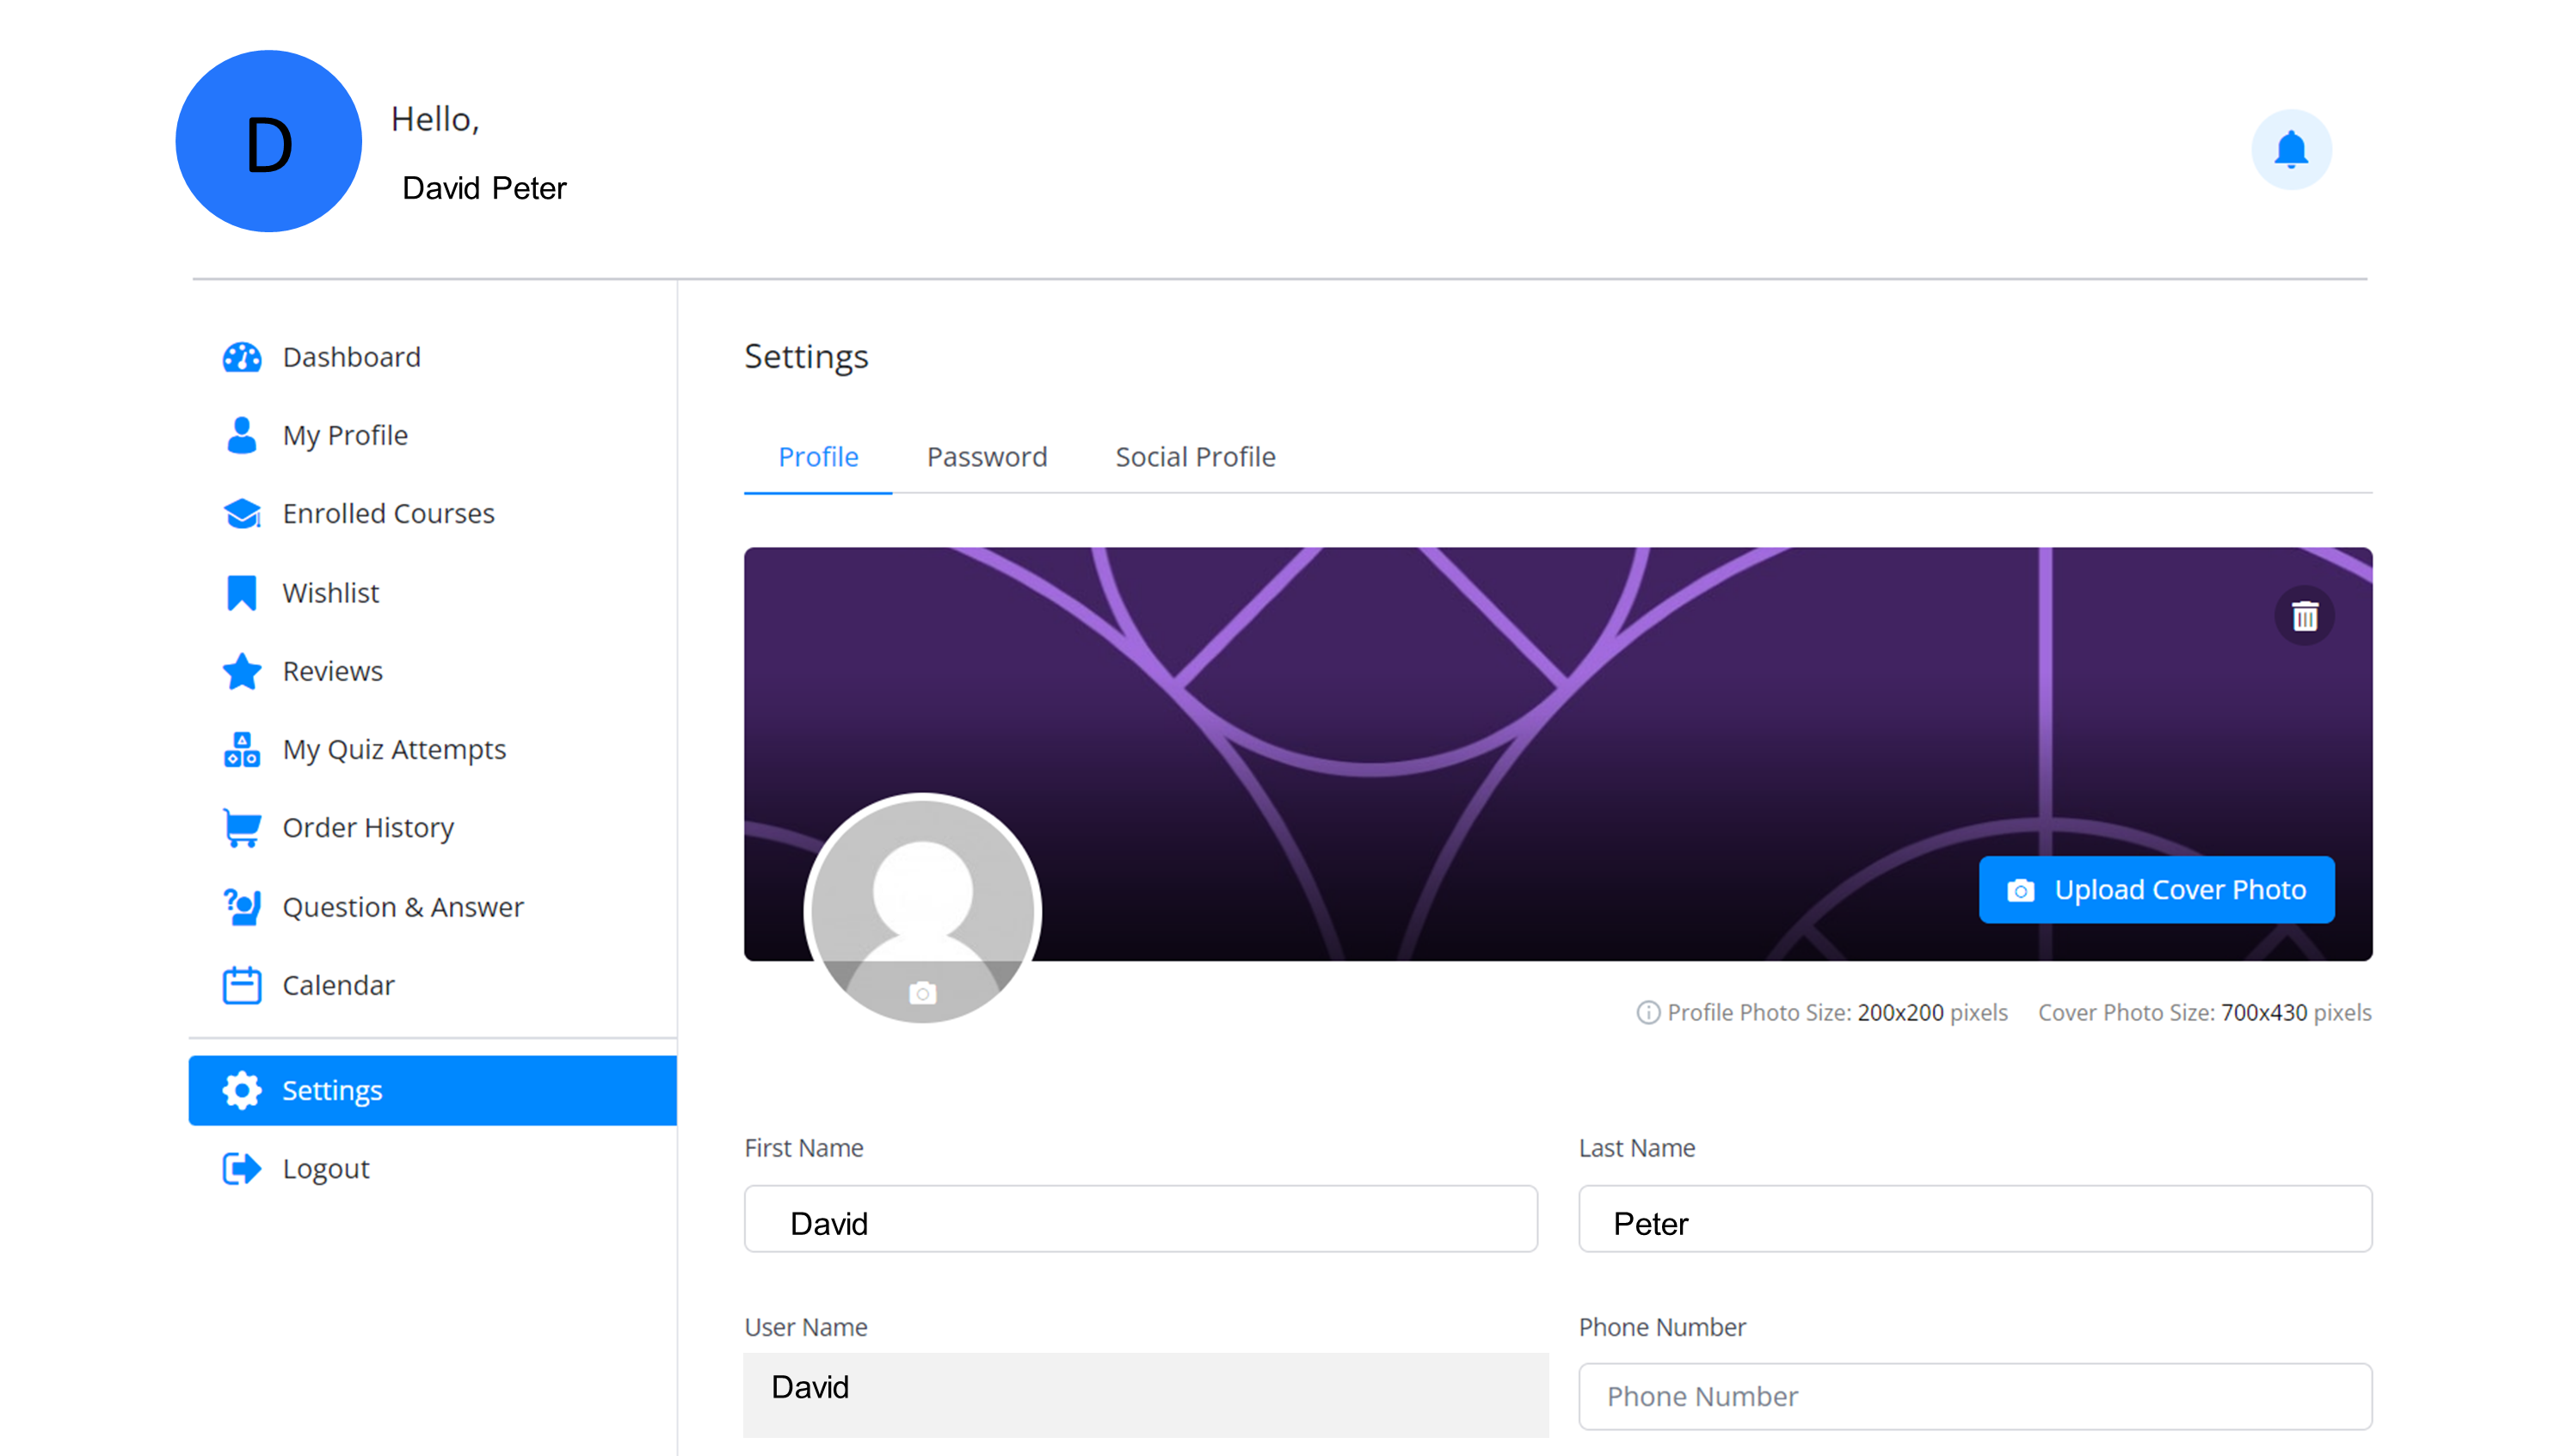Click camera icon on profile photo
The image size is (2555, 1456).
tap(922, 993)
